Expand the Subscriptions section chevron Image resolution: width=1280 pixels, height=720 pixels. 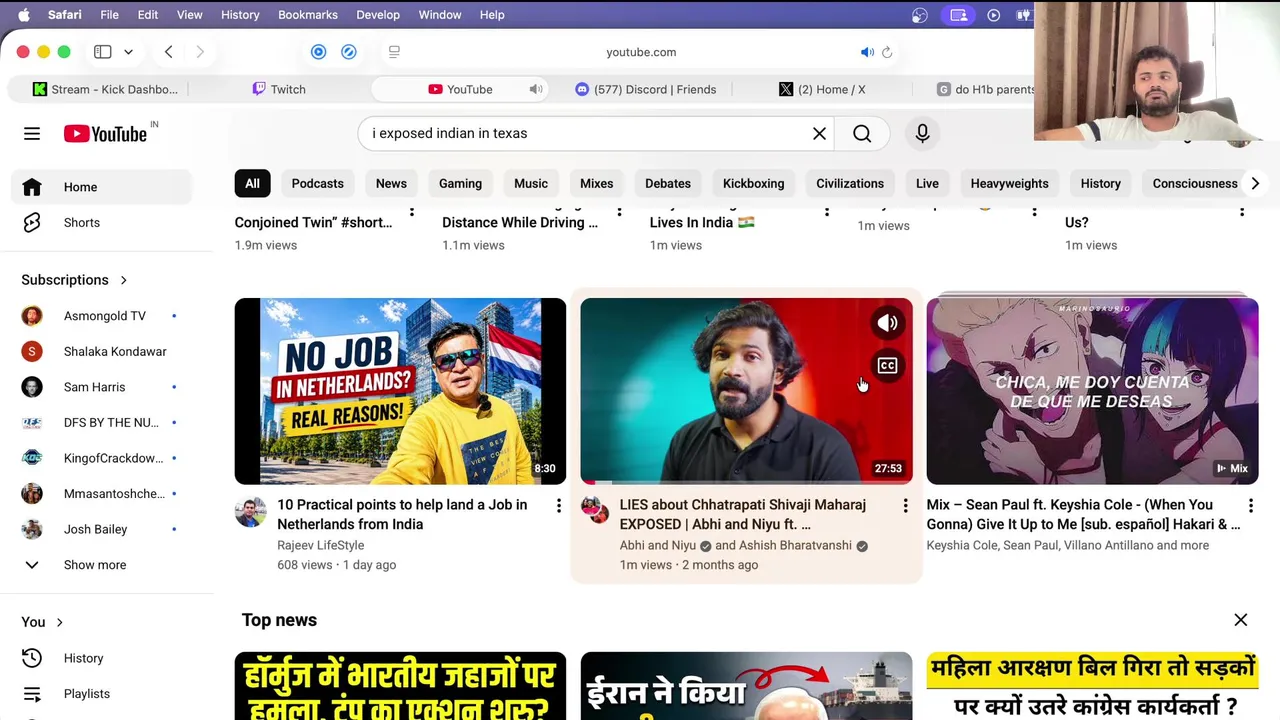point(123,280)
